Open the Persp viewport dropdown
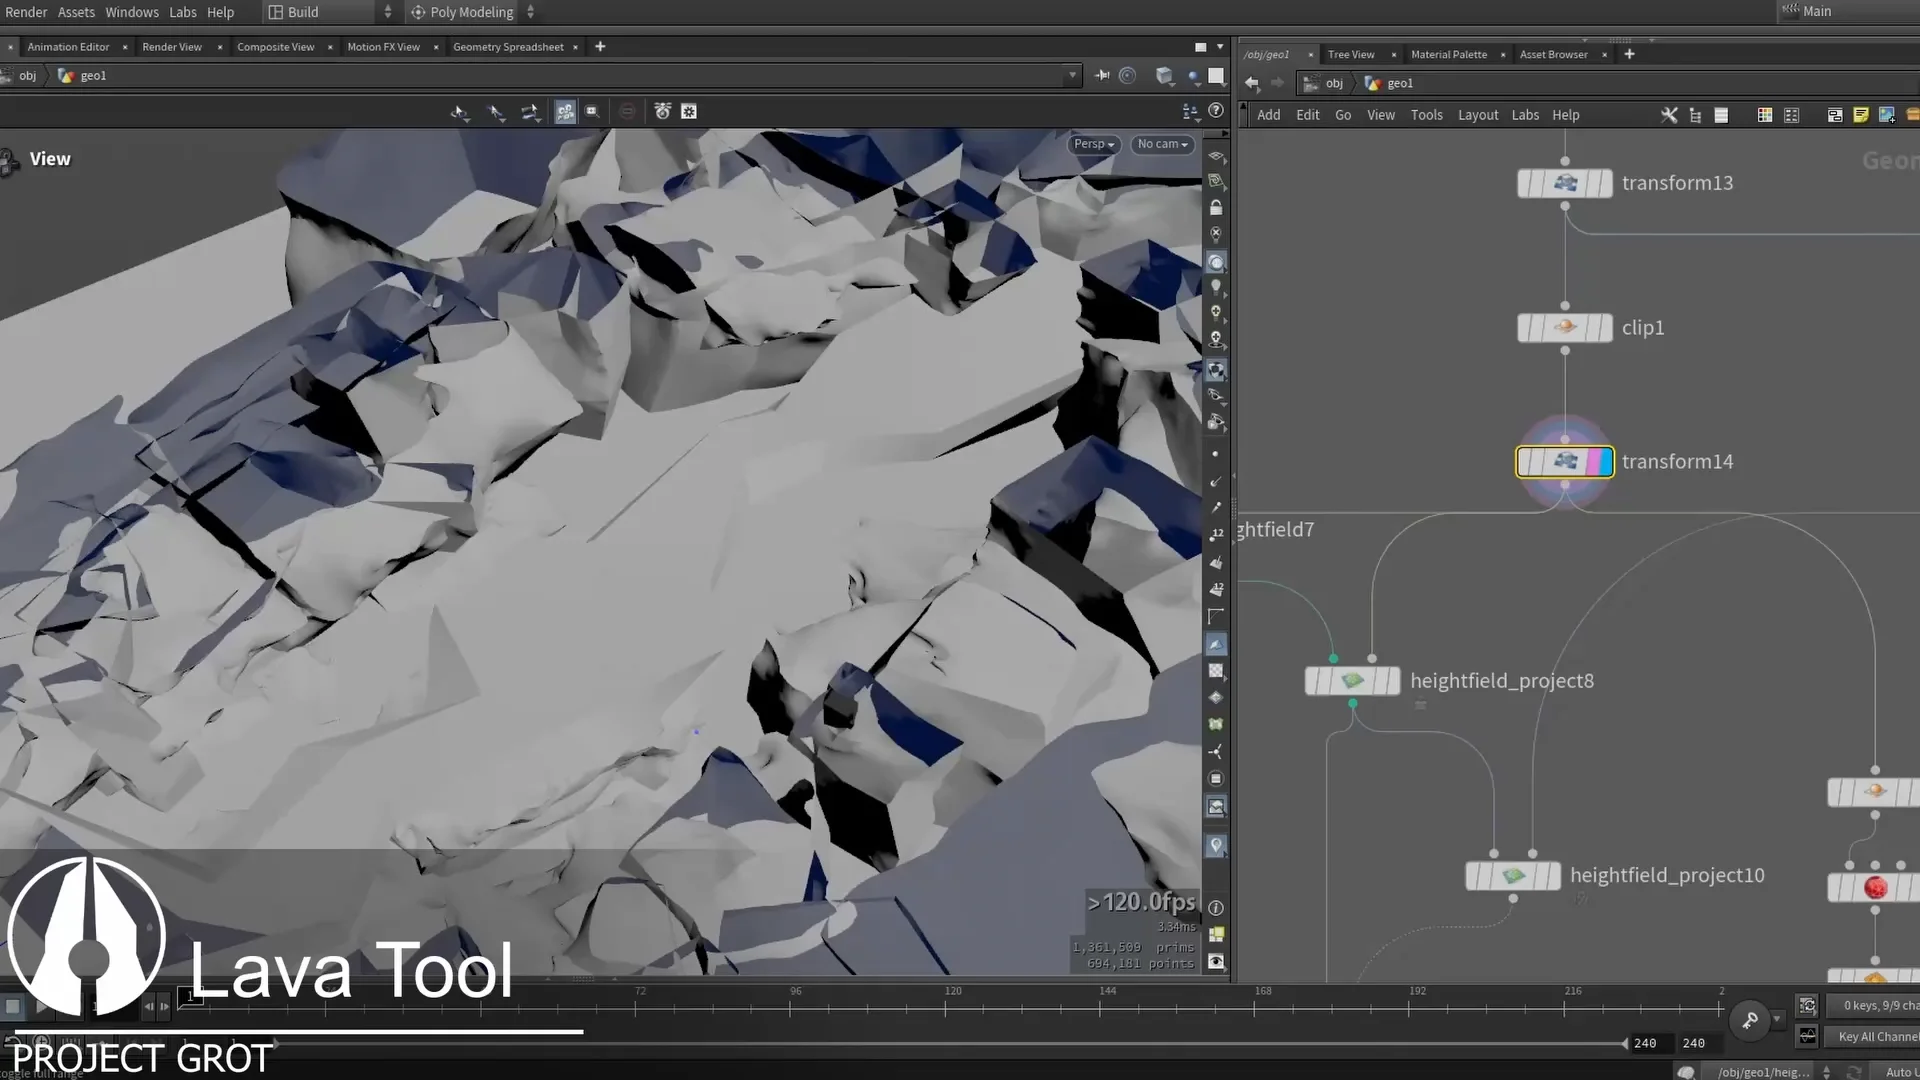Image resolution: width=1920 pixels, height=1080 pixels. pyautogui.click(x=1093, y=144)
